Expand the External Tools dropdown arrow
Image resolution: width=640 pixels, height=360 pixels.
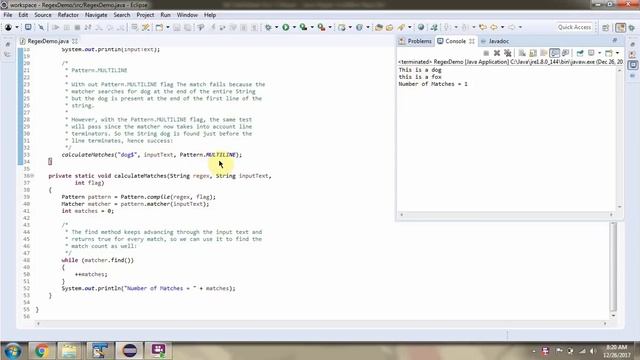click(x=330, y=27)
